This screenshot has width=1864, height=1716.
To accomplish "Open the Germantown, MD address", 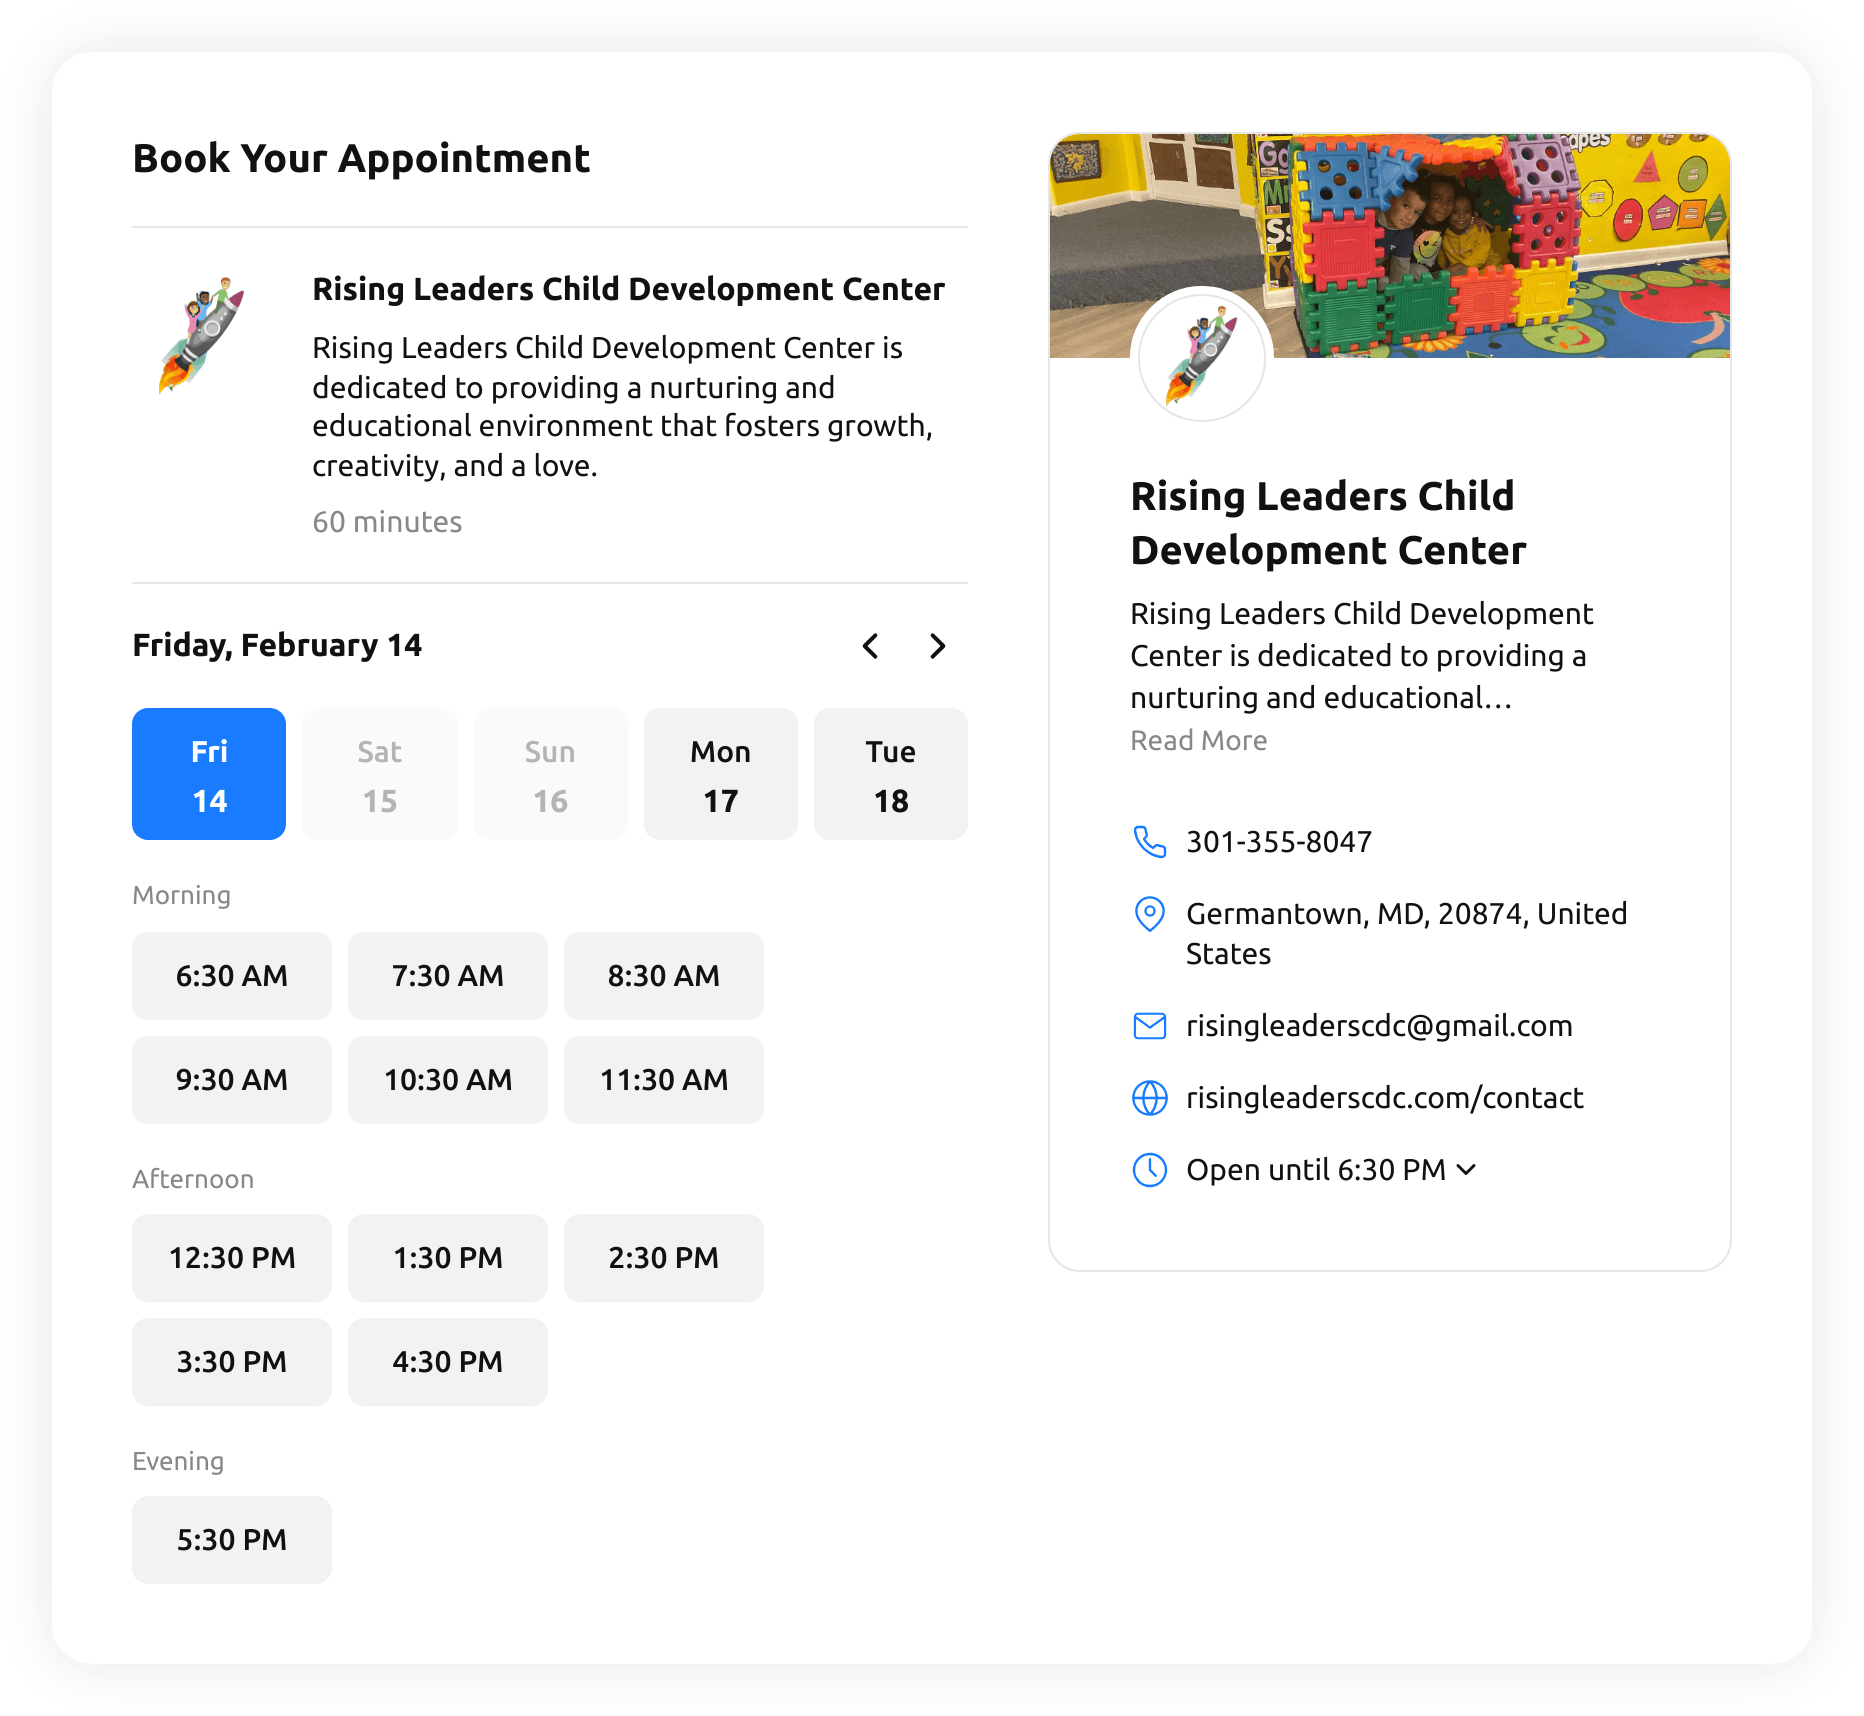I will [x=1407, y=934].
